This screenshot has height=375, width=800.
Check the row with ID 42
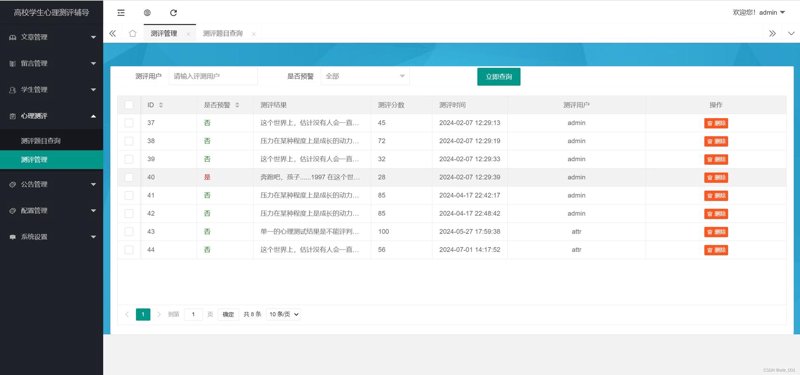tap(129, 213)
